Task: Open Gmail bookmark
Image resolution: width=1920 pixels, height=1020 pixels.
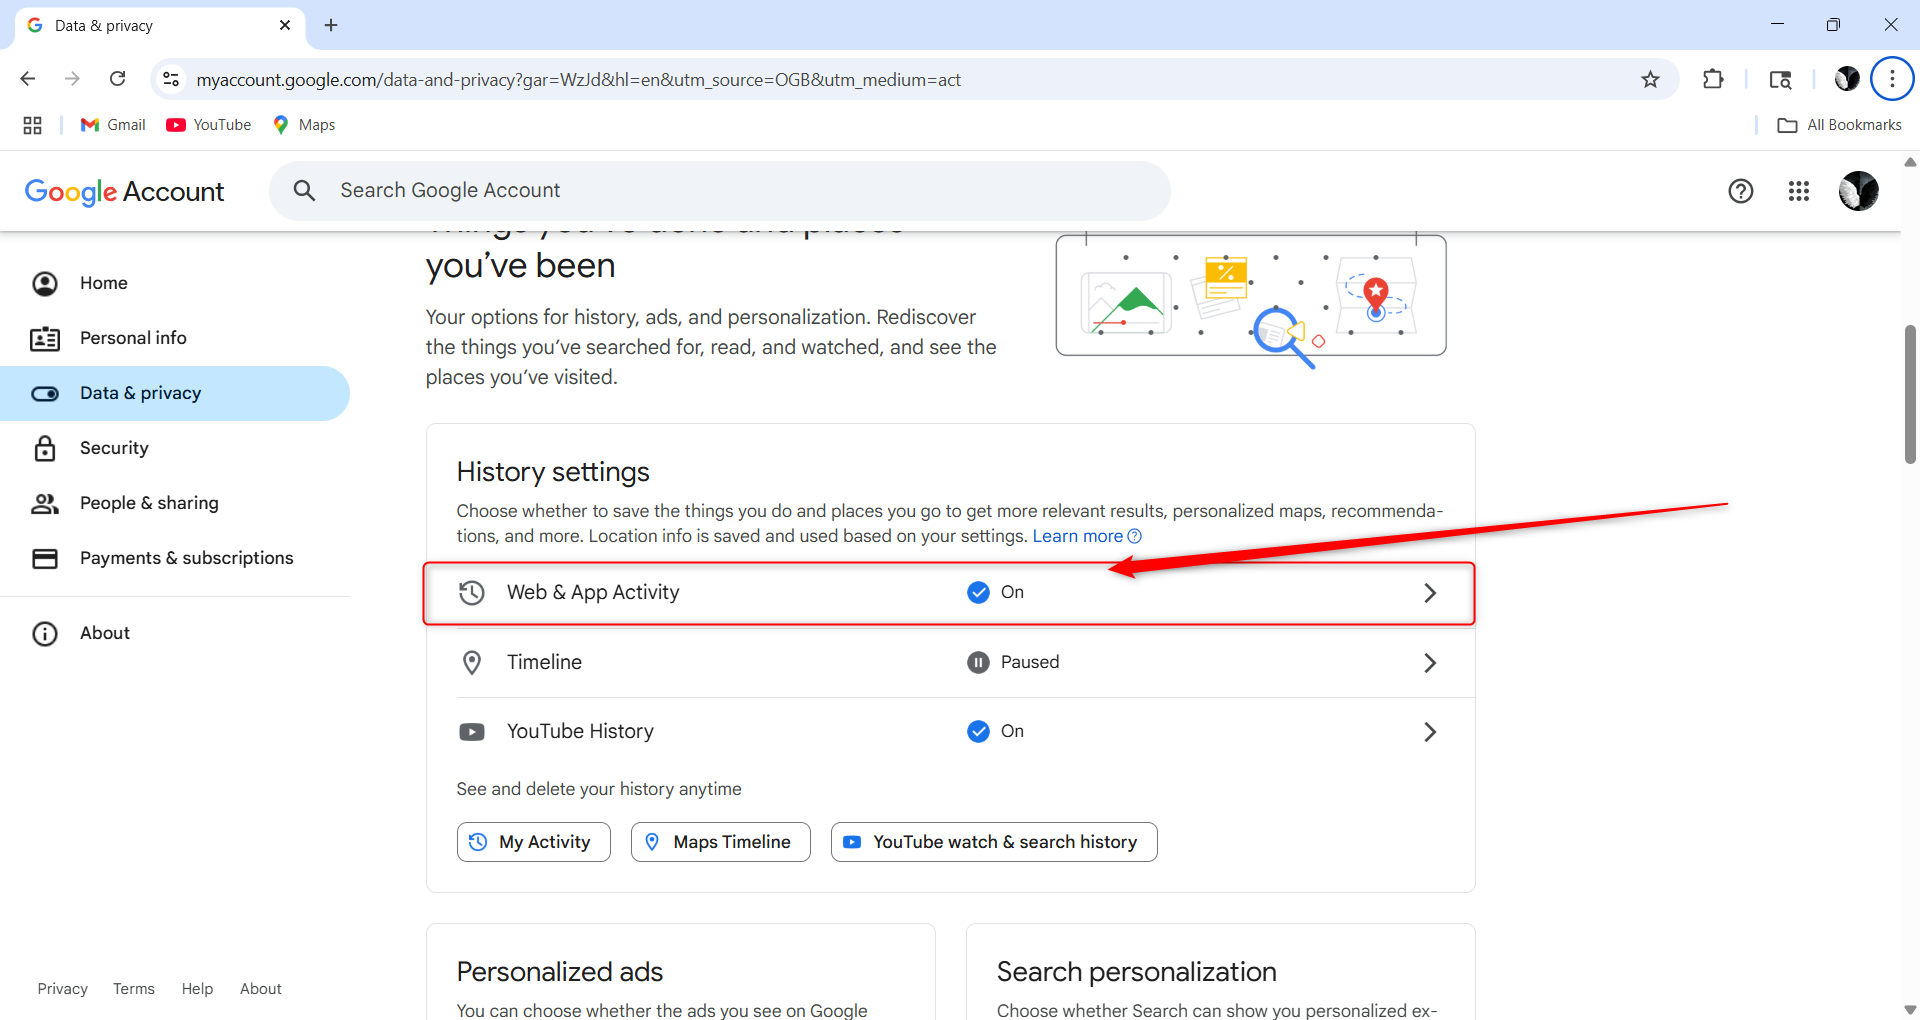Action: coord(113,125)
